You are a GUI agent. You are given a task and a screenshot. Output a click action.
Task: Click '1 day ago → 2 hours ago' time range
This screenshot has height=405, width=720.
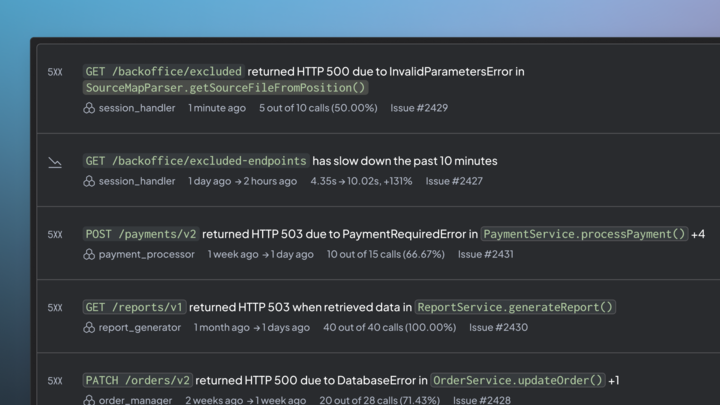[x=242, y=181]
